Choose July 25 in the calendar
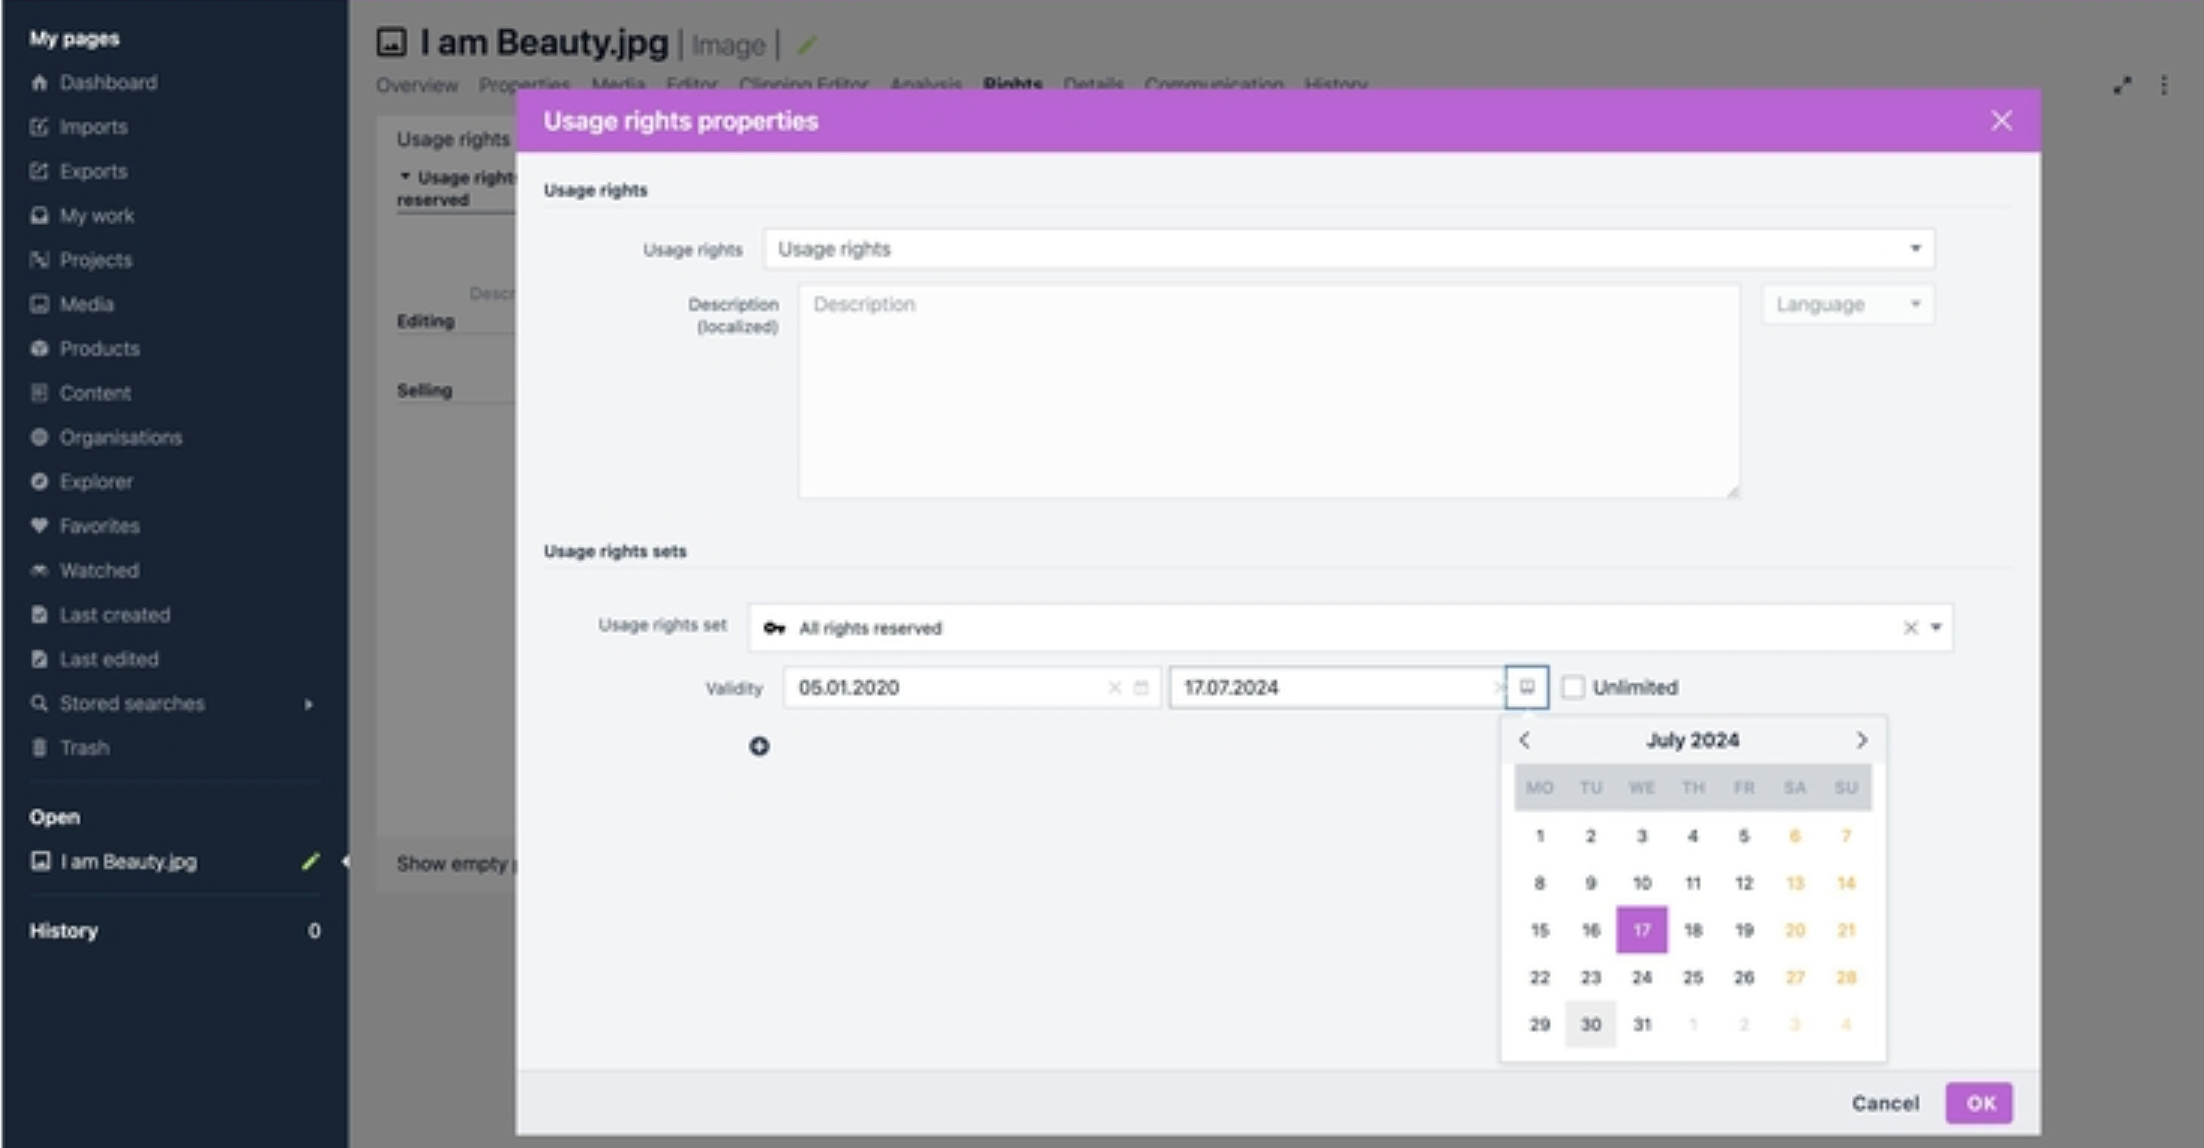2204x1148 pixels. (1693, 977)
